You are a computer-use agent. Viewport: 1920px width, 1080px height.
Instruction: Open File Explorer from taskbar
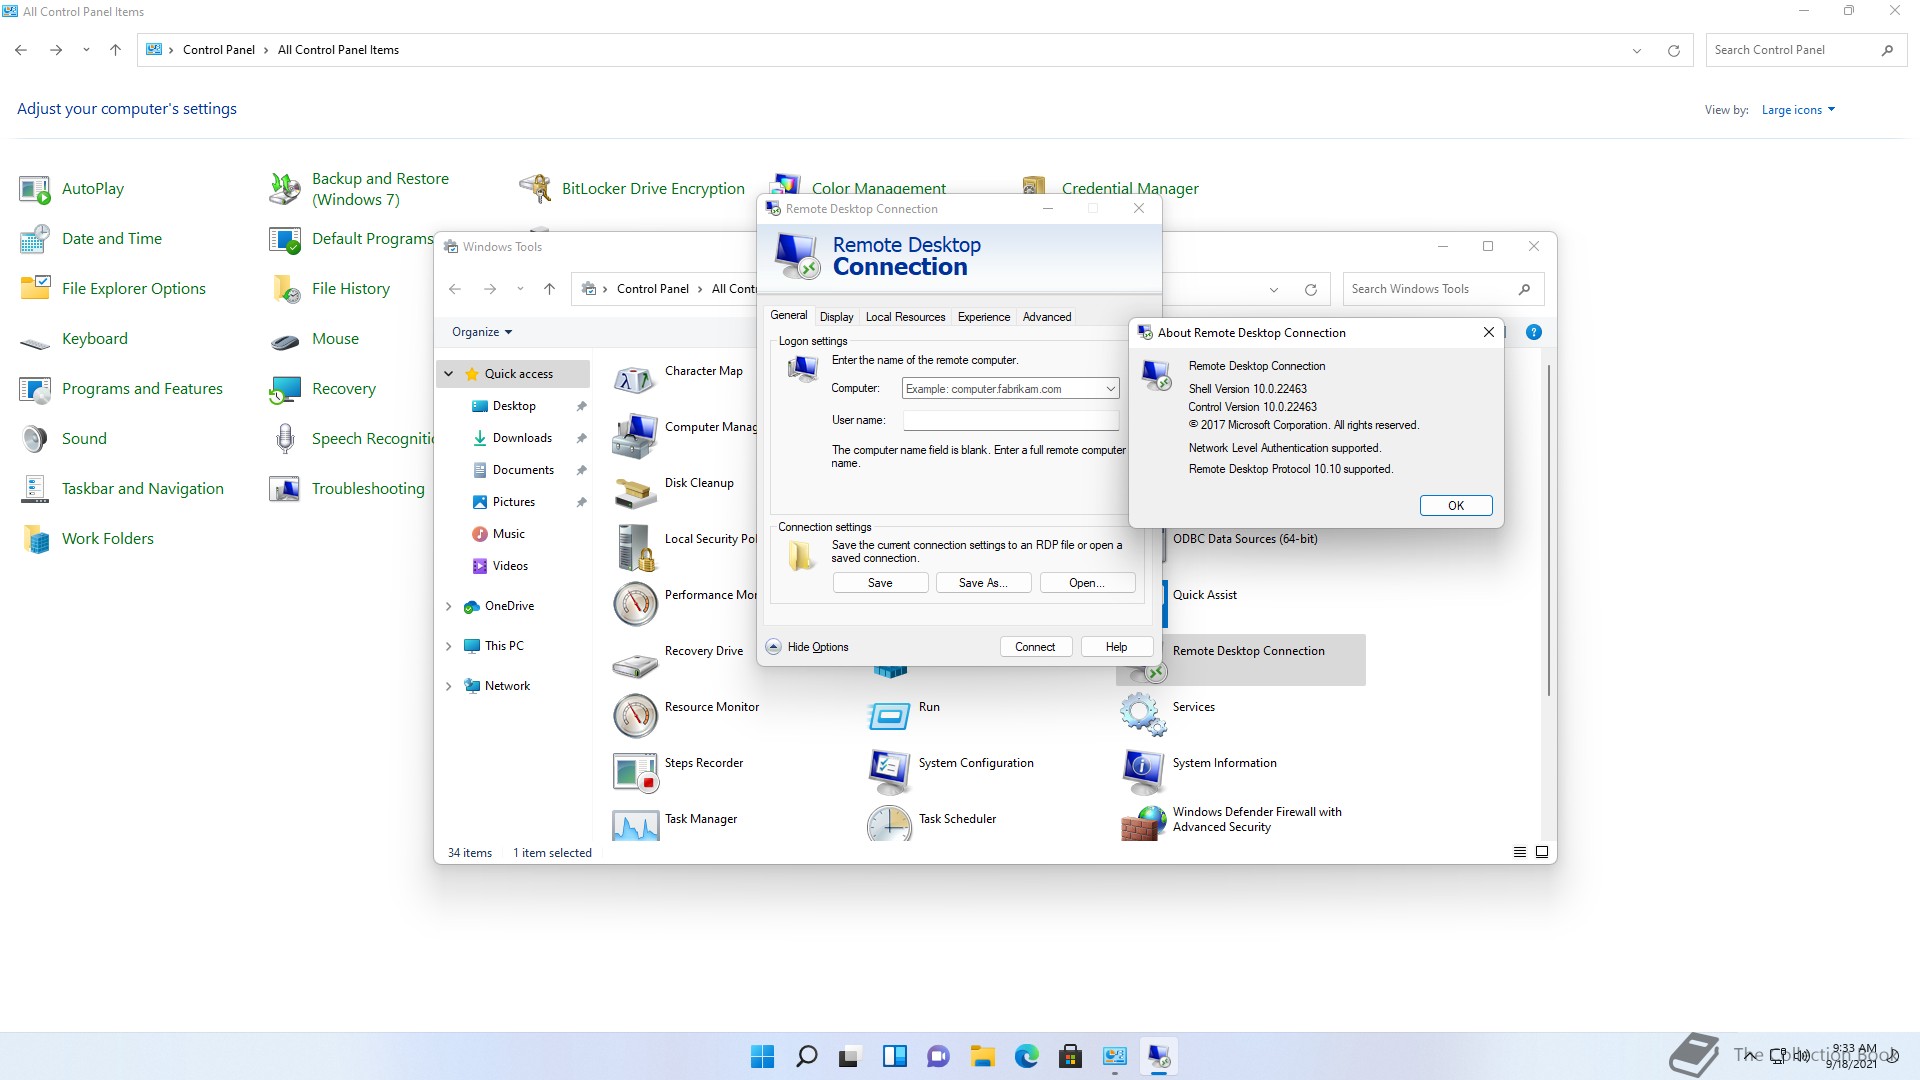[982, 1056]
